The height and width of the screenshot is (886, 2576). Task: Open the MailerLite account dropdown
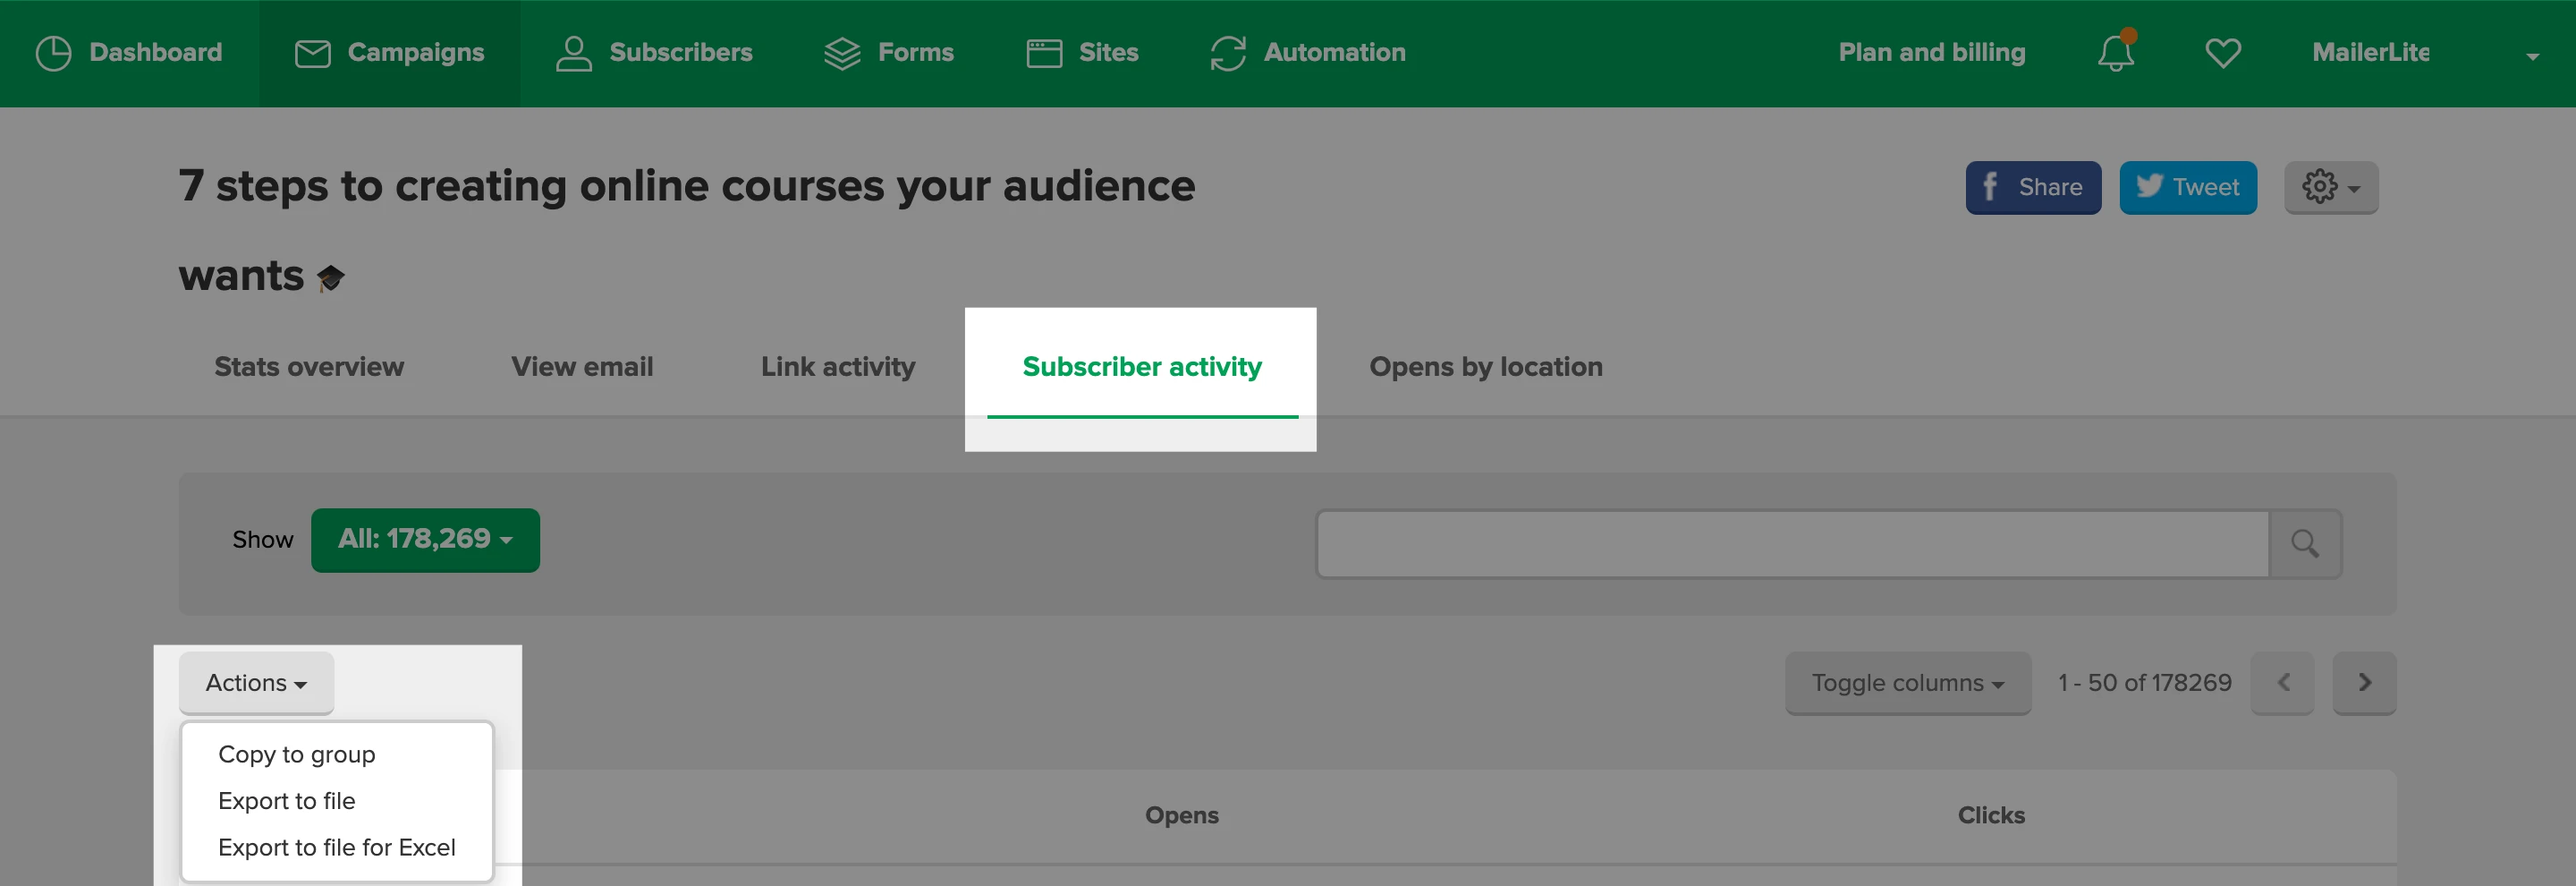coord(2423,54)
